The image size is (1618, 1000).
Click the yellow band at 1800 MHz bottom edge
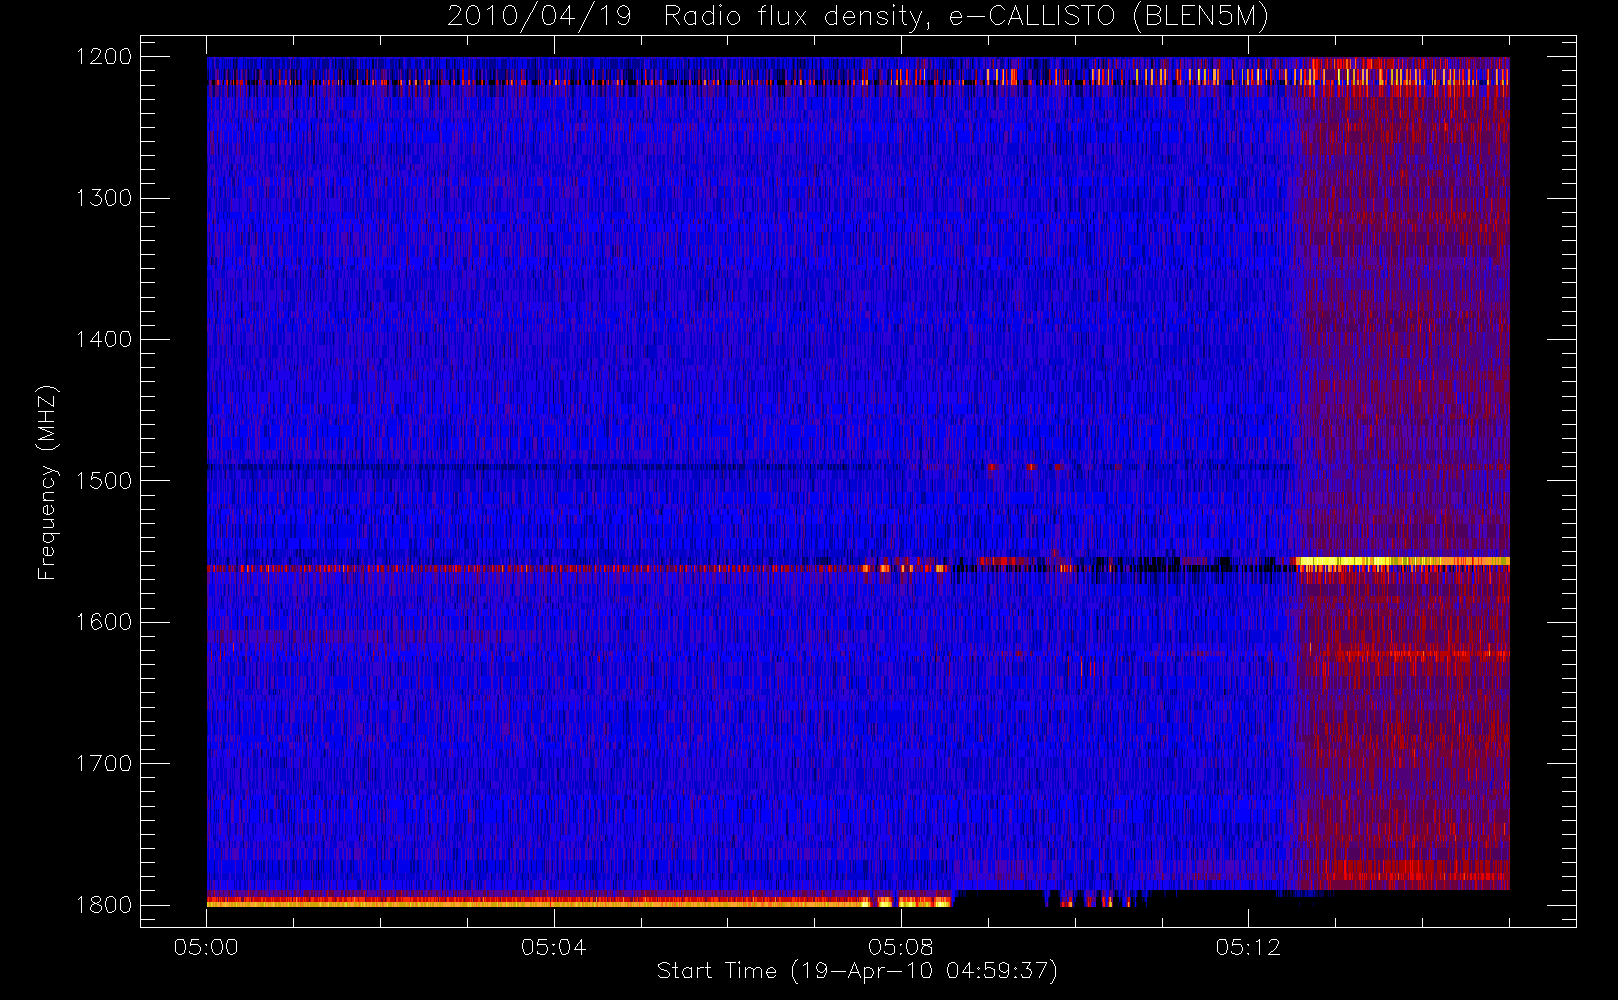coord(579,902)
